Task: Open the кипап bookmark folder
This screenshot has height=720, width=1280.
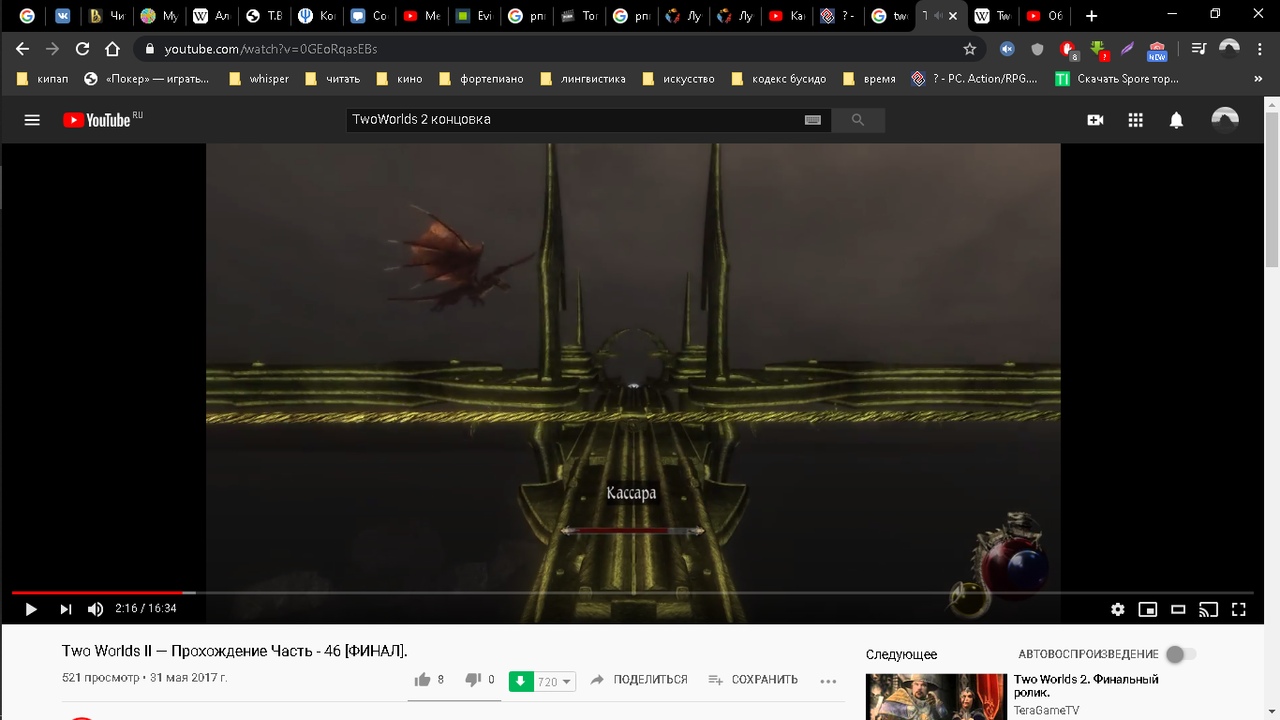Action: (x=43, y=79)
